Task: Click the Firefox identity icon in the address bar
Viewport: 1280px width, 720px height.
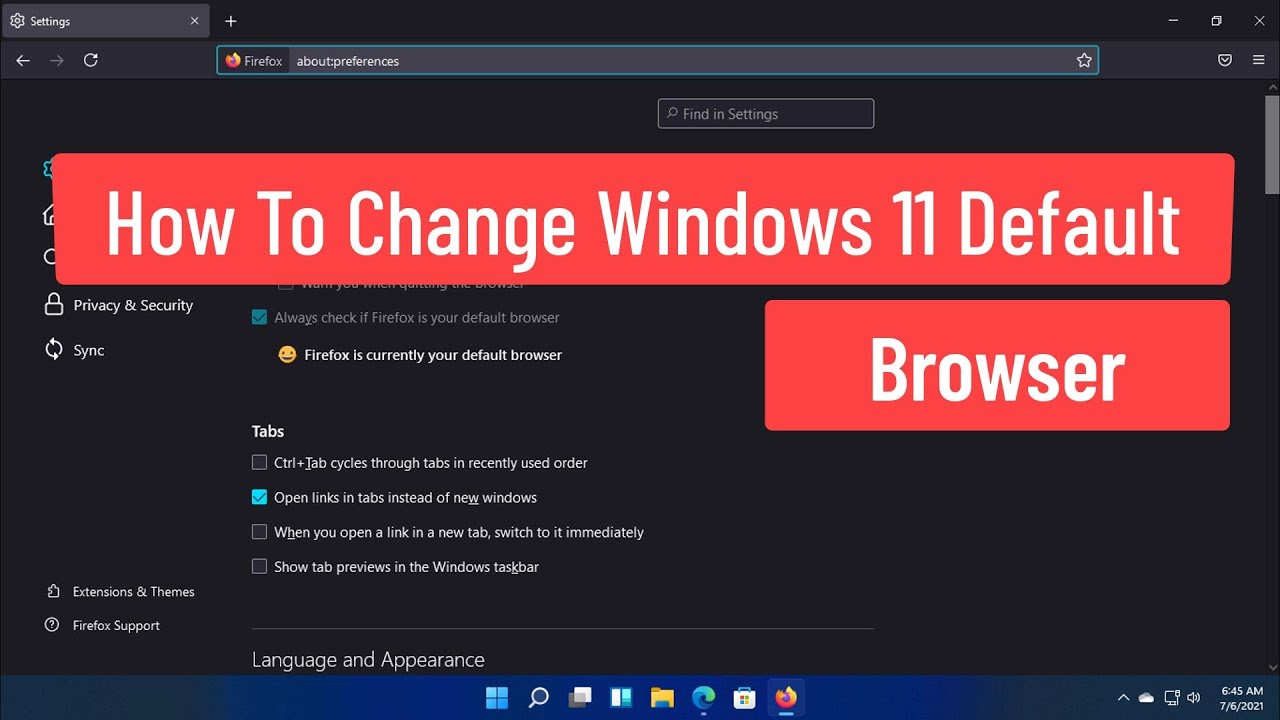Action: coord(233,61)
